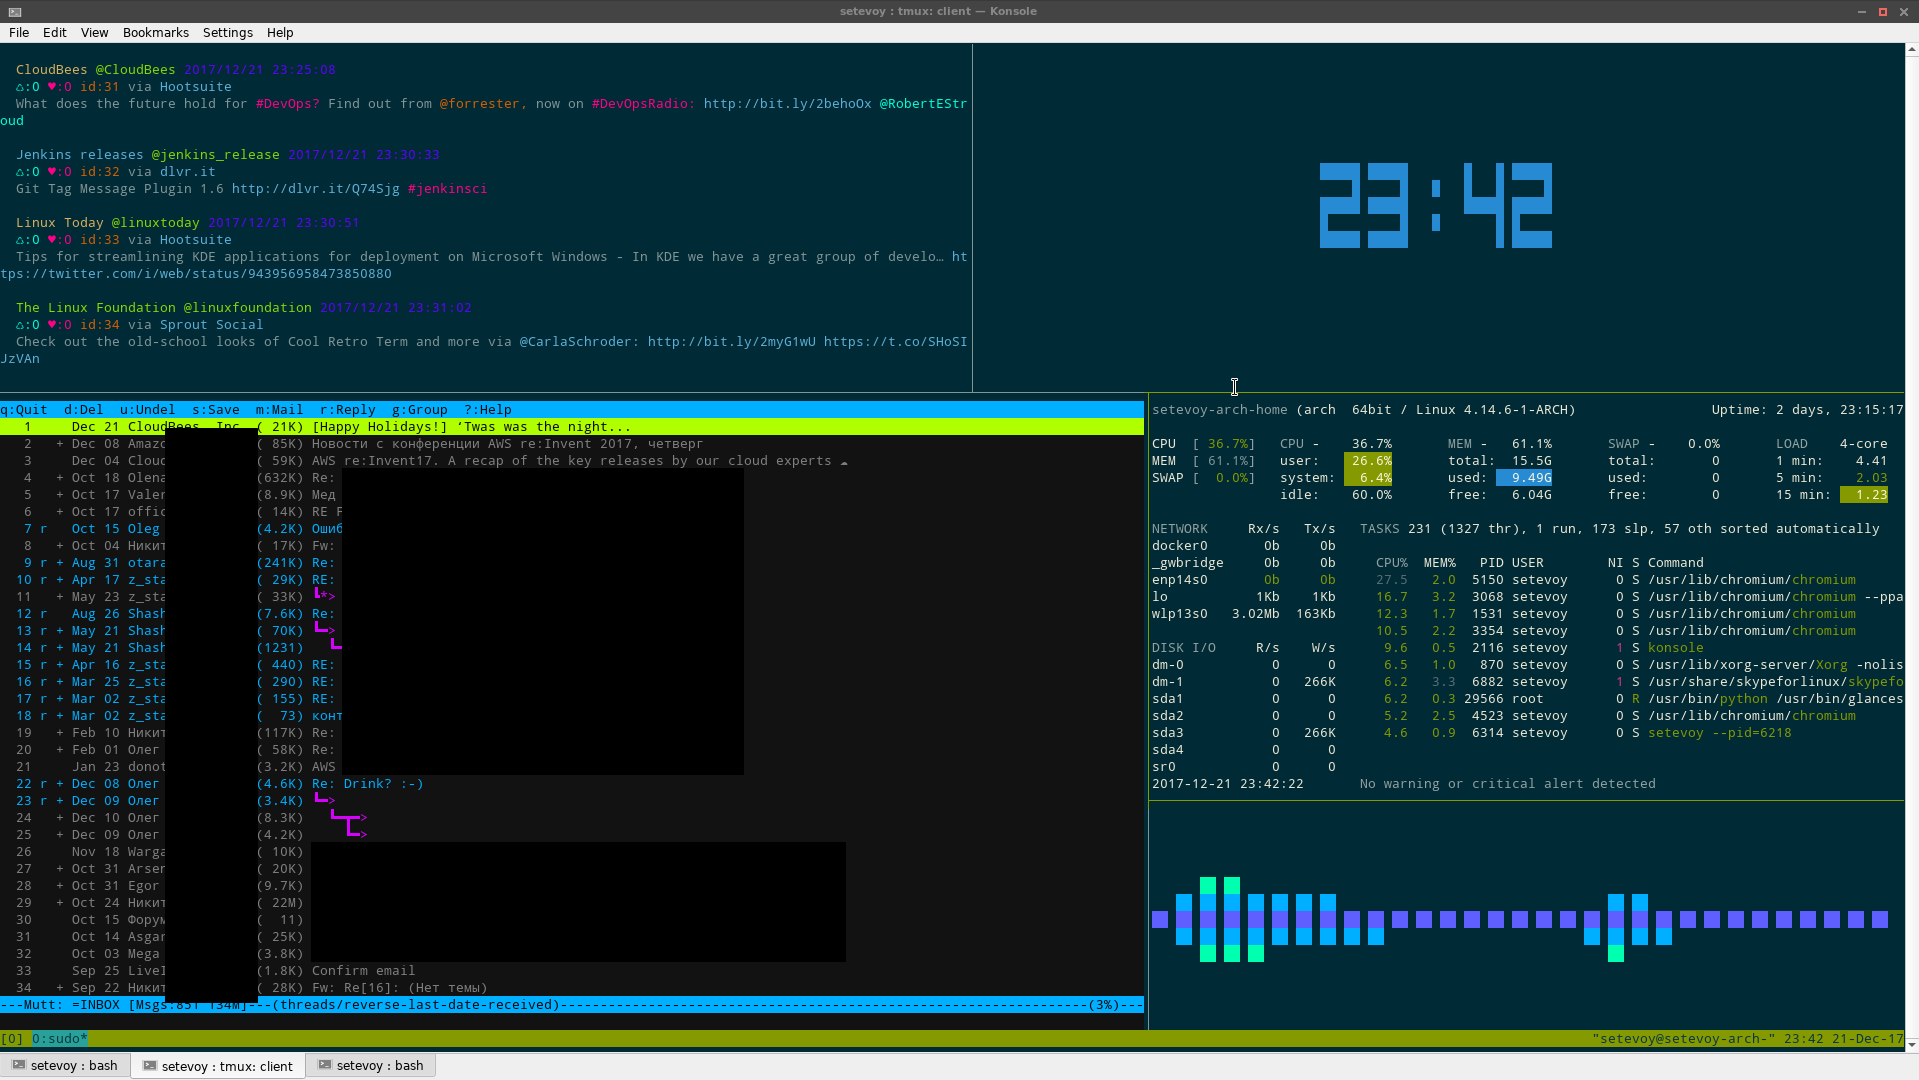Select the 'setevoy : tmux: client' tab
The image size is (1919, 1080).
coord(218,1065)
